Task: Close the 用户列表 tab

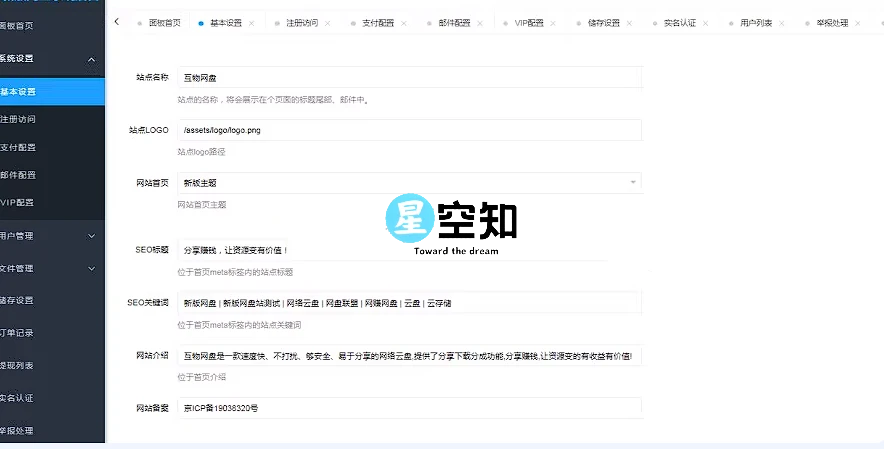Action: pos(781,23)
